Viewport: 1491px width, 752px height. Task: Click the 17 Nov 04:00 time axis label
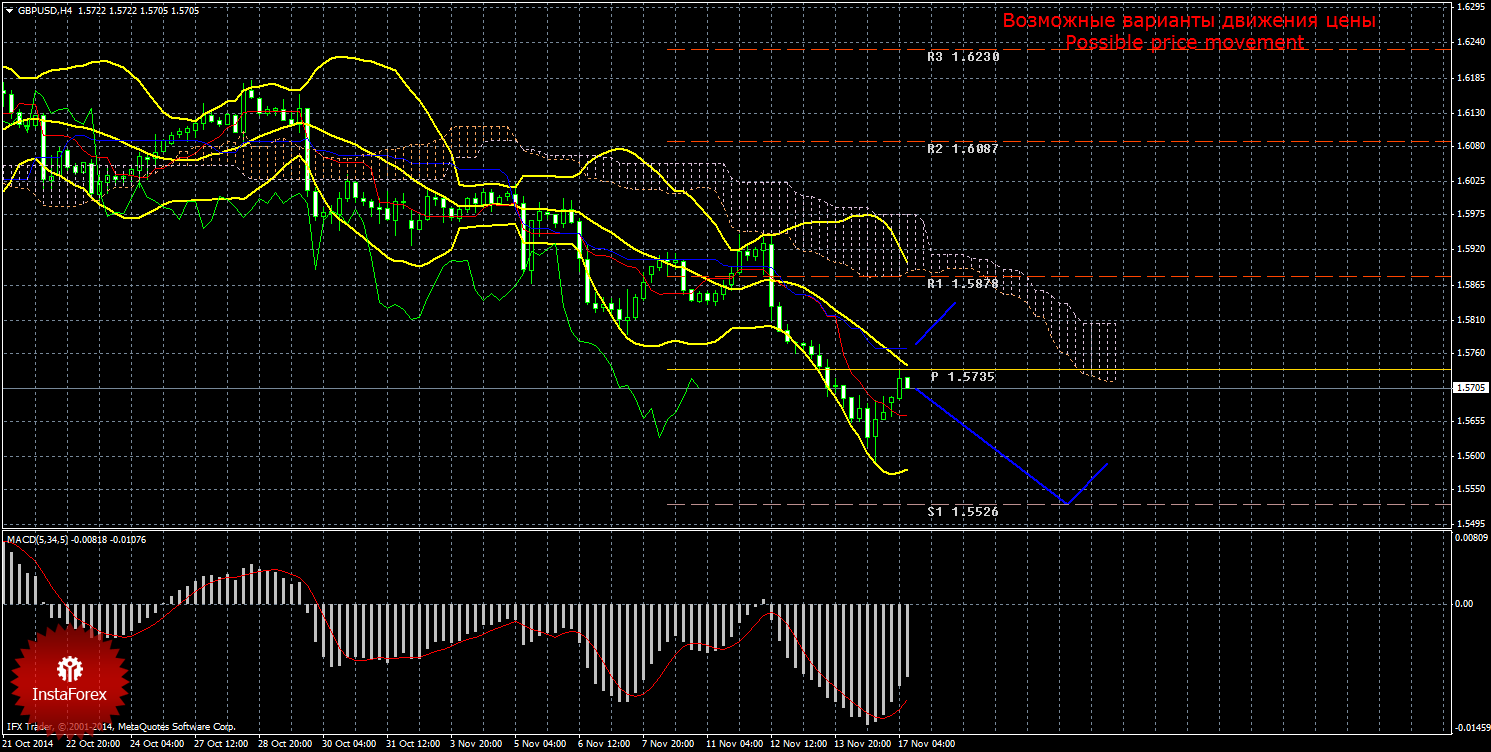click(x=924, y=744)
